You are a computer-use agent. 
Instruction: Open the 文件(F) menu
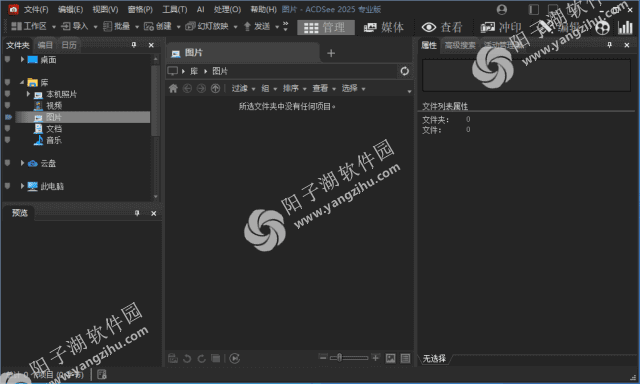(x=36, y=9)
